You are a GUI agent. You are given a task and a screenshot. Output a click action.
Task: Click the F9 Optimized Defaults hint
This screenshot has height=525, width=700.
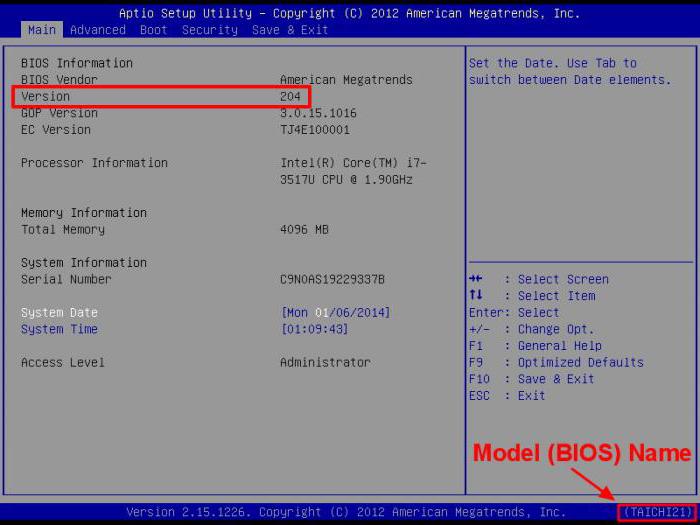tap(556, 362)
